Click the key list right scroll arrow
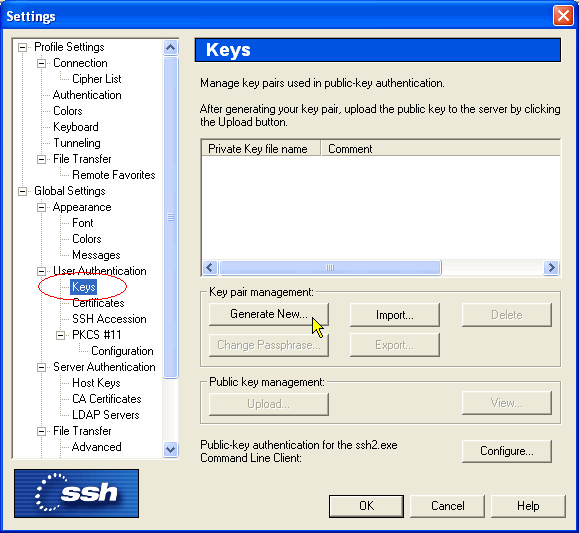This screenshot has height=533, width=579. 551,267
